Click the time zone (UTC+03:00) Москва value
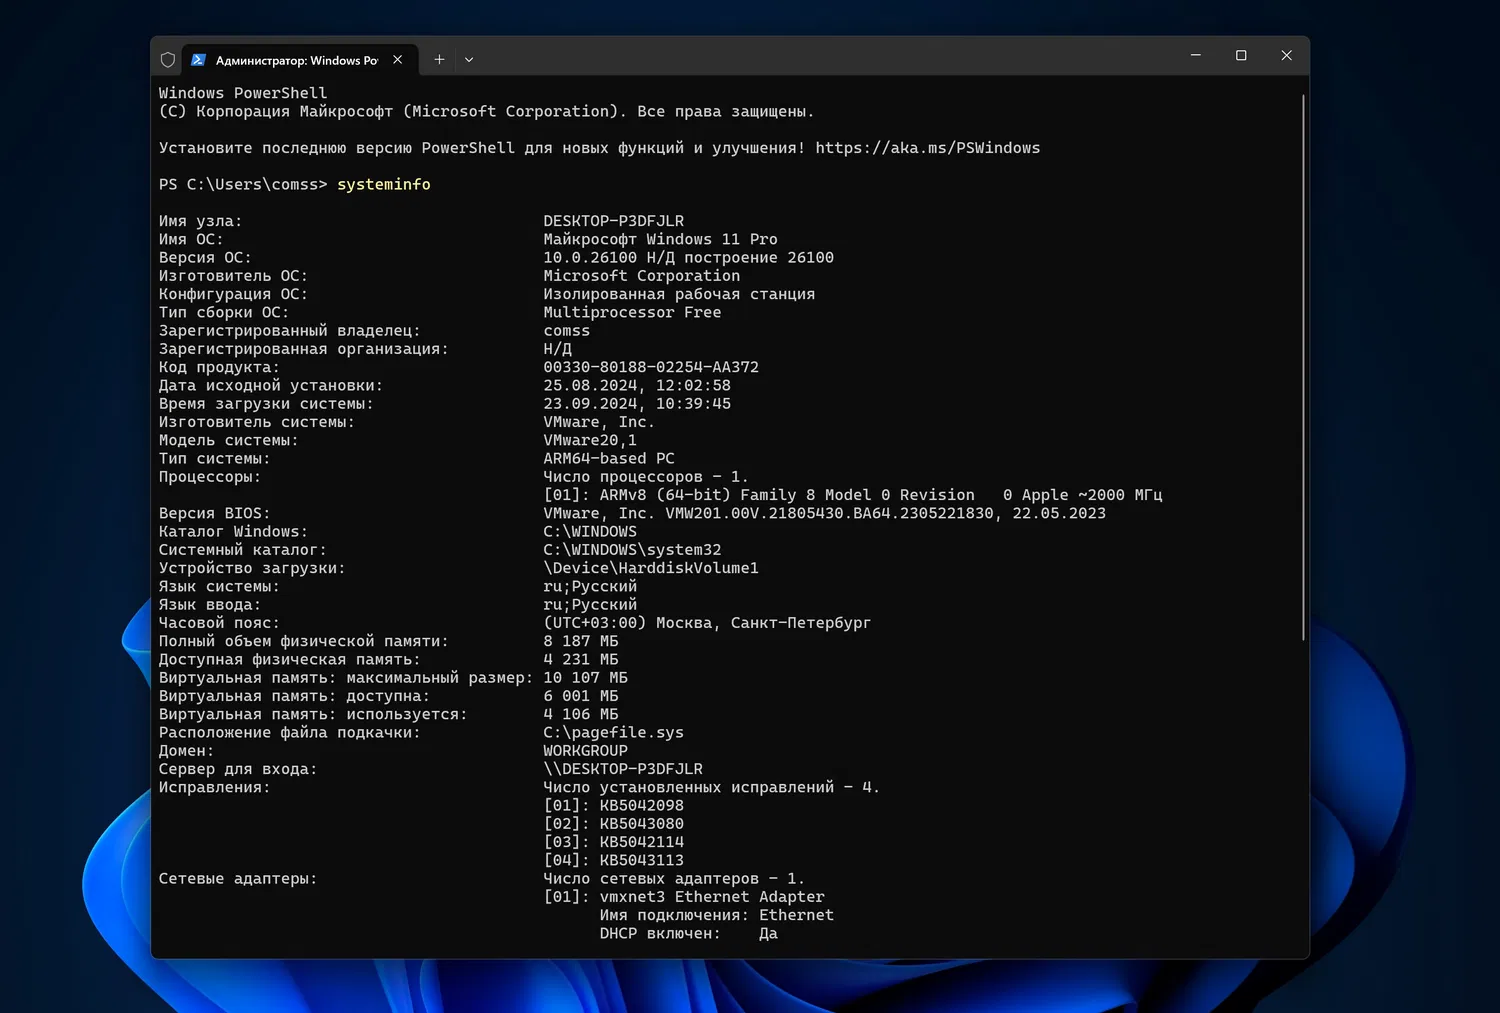The width and height of the screenshot is (1500, 1013). (x=707, y=623)
